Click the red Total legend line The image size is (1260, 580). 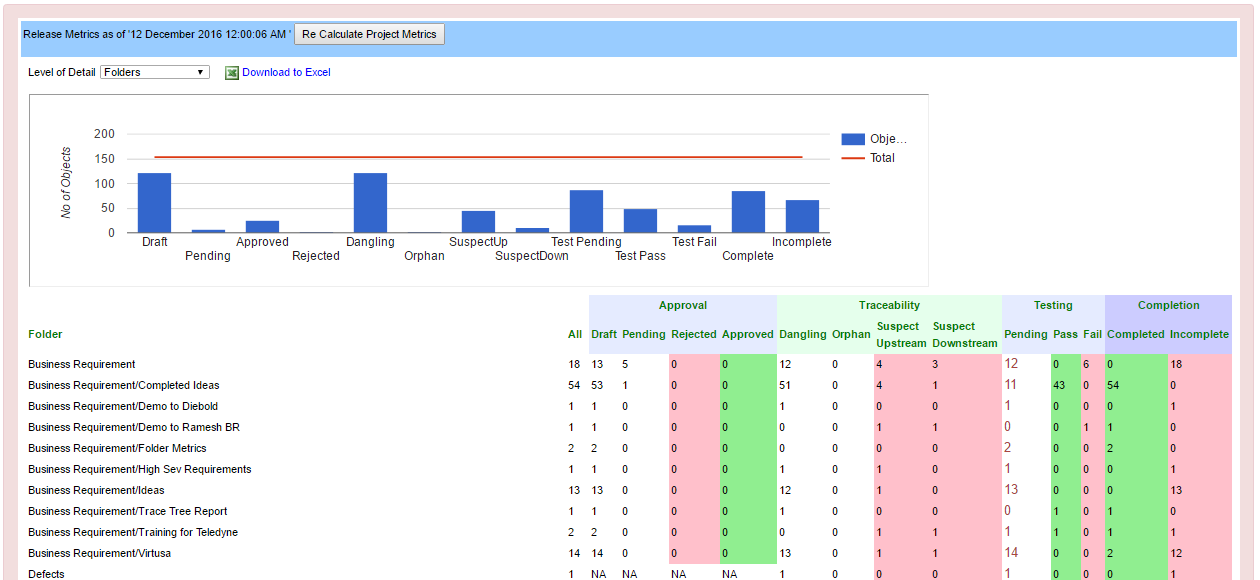coord(853,158)
